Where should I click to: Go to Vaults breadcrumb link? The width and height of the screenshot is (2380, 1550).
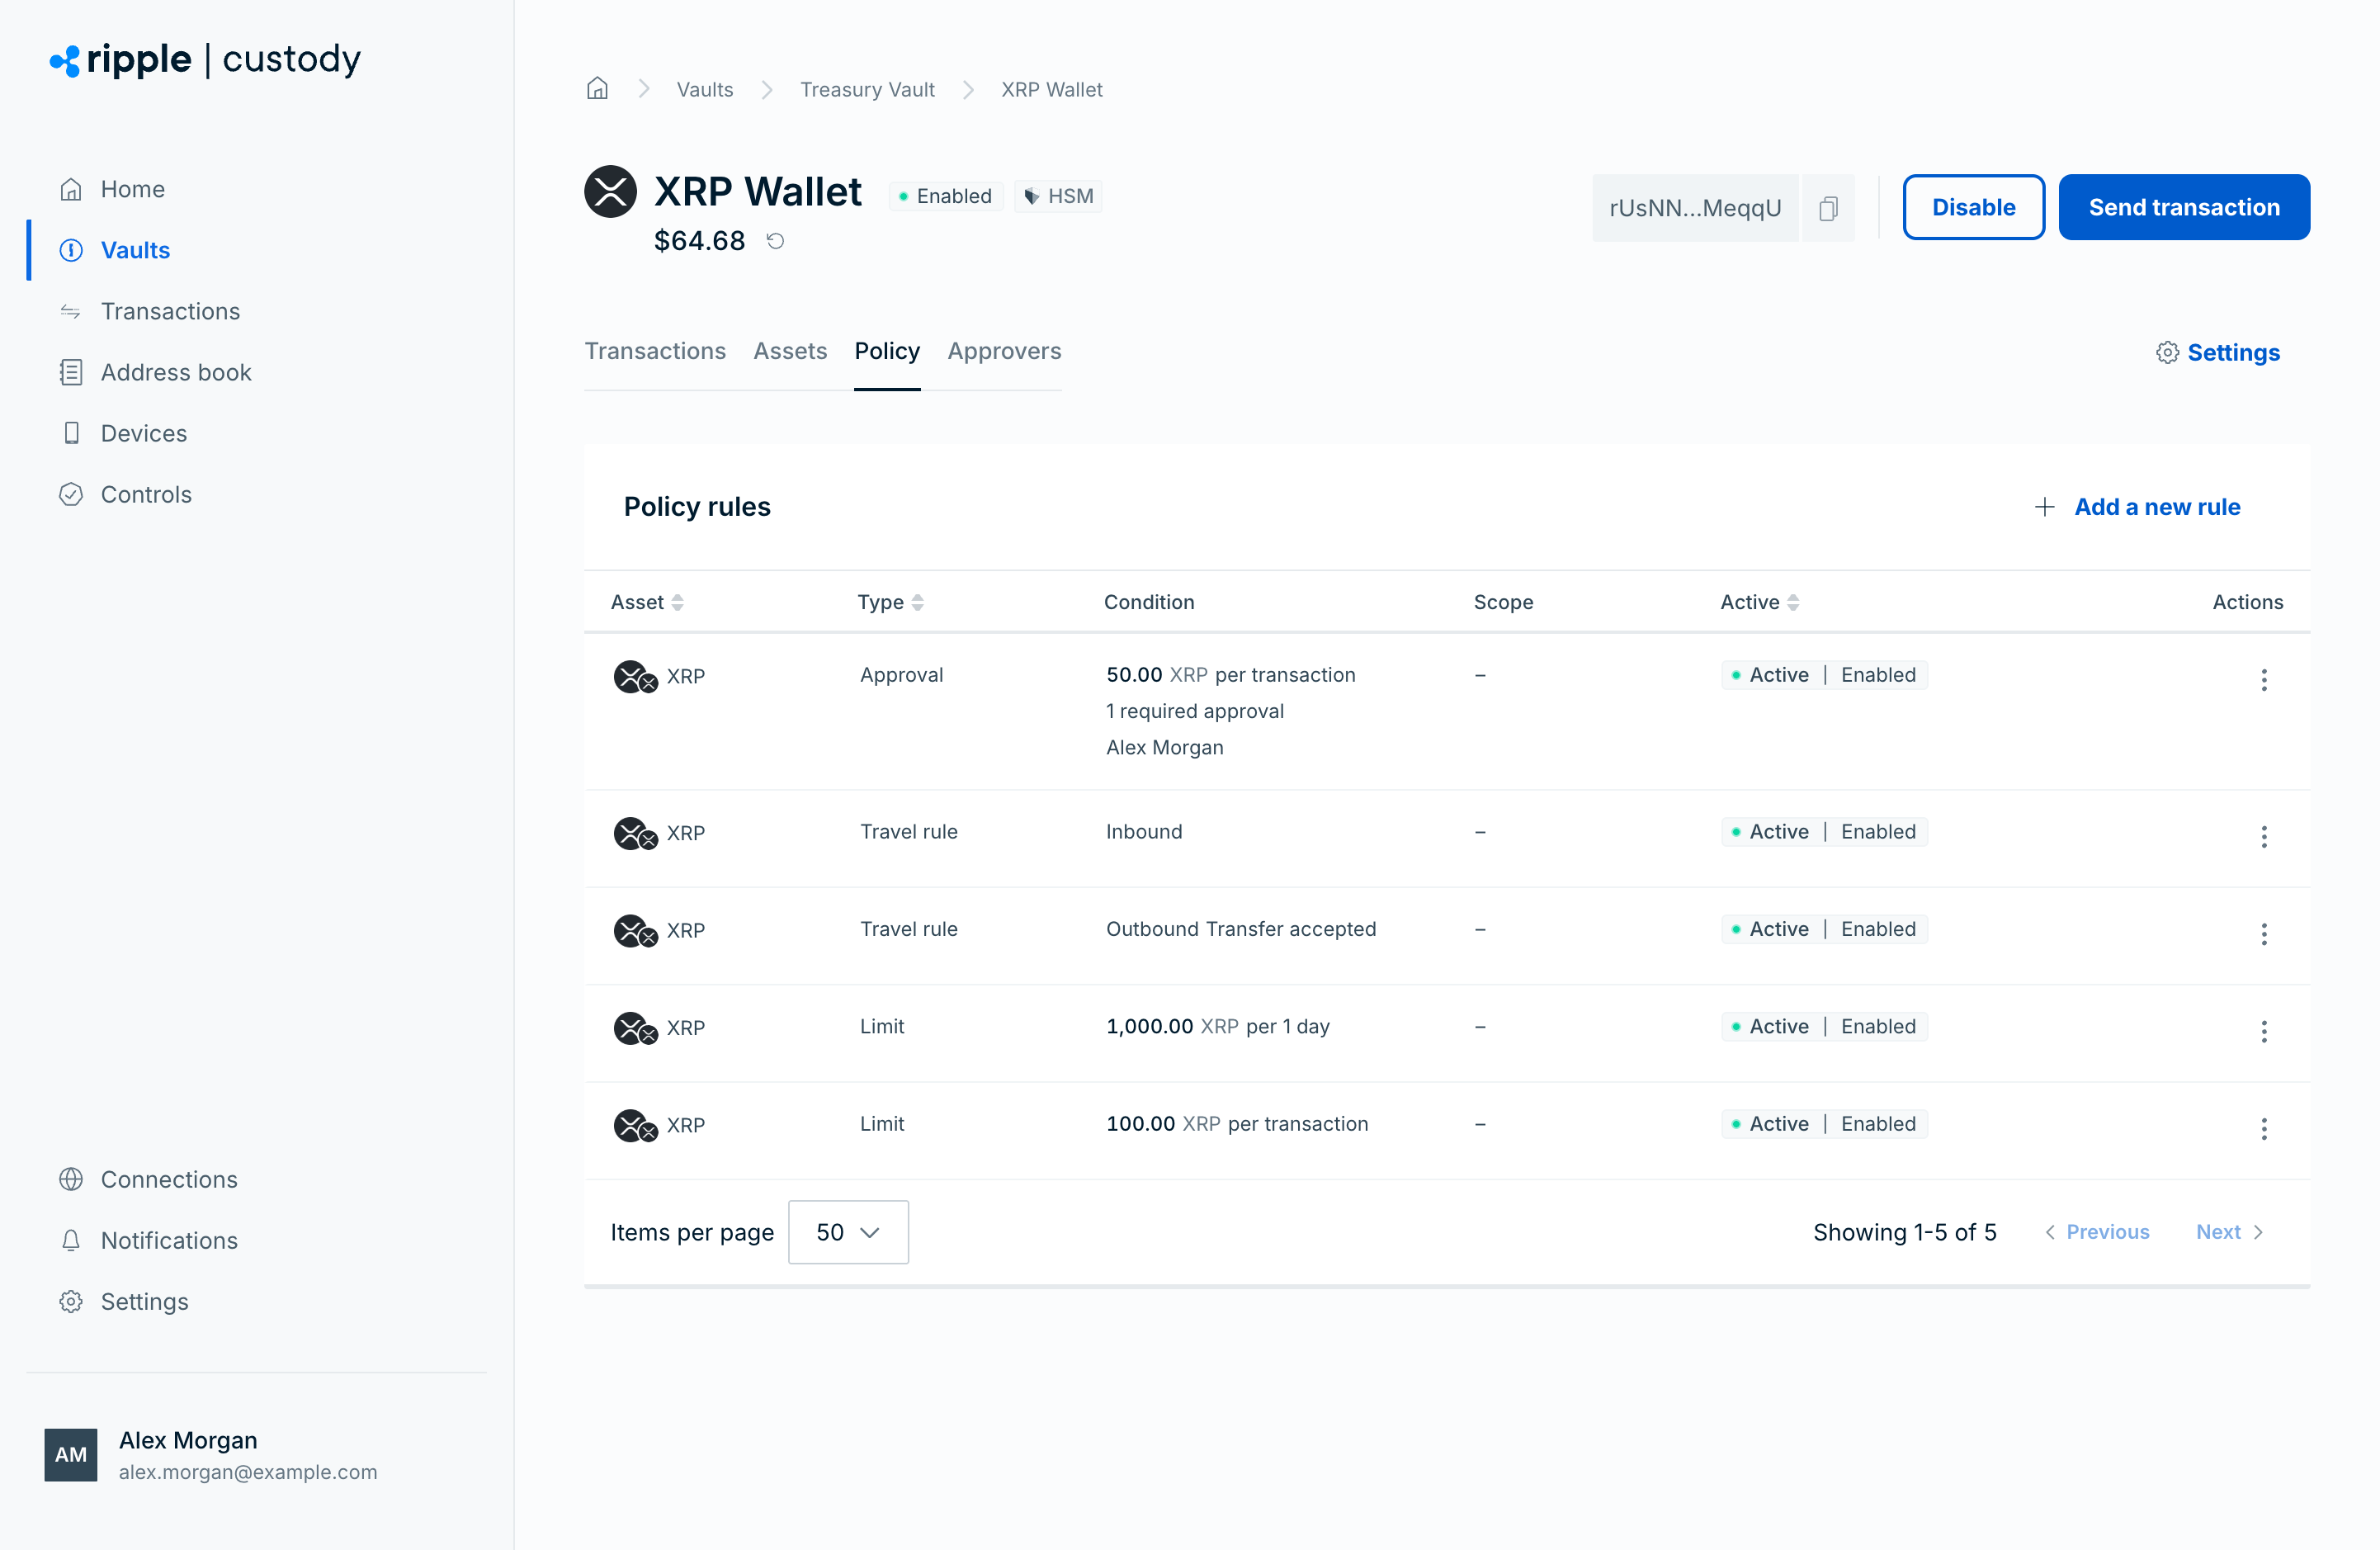tap(705, 89)
